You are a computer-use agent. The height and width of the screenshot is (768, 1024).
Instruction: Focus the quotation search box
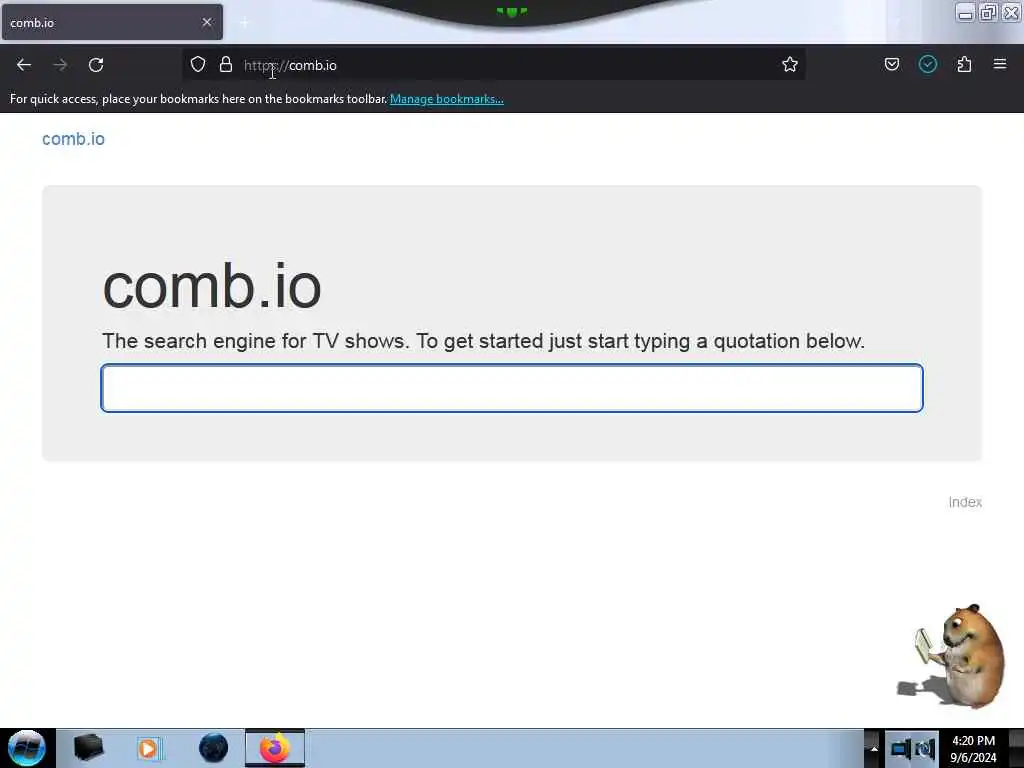(512, 388)
